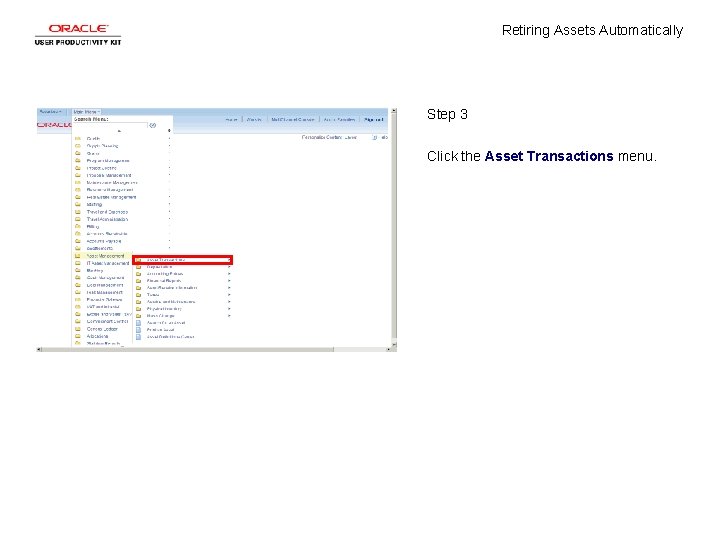Expand the arrow on the Mass Change row
Screen dimensions: 720x540
(229, 316)
